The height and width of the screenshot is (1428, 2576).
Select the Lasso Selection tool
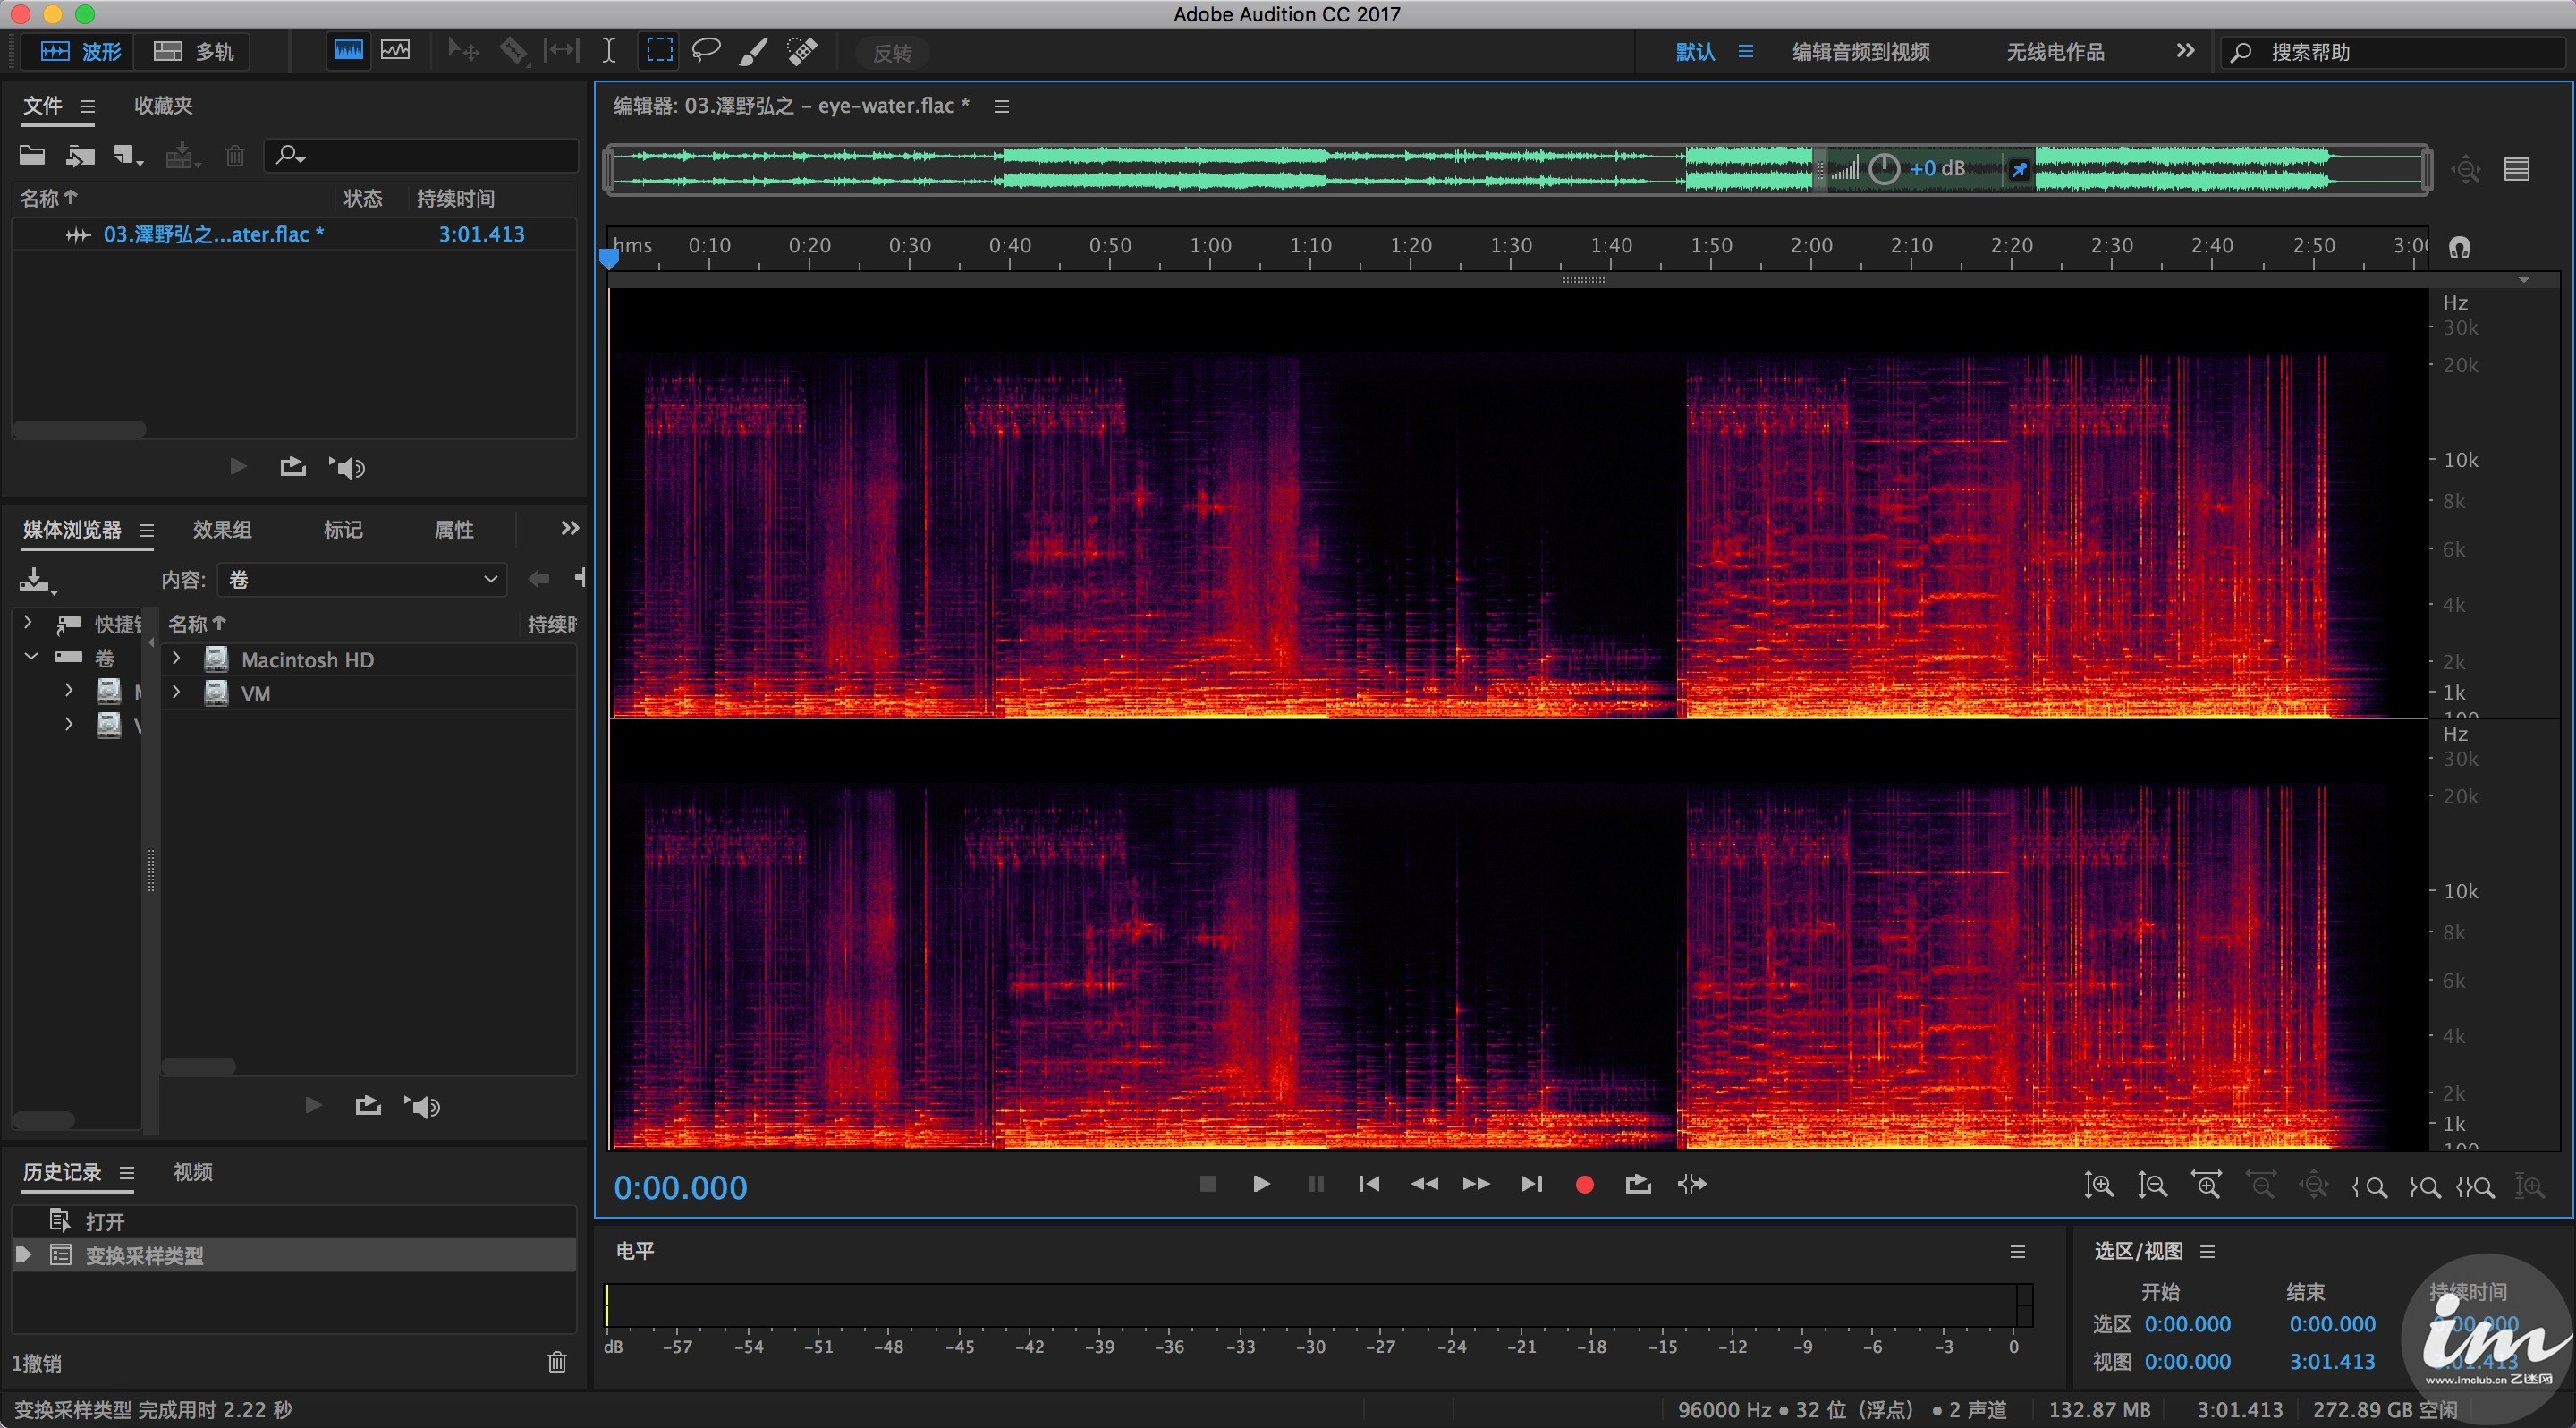point(706,51)
